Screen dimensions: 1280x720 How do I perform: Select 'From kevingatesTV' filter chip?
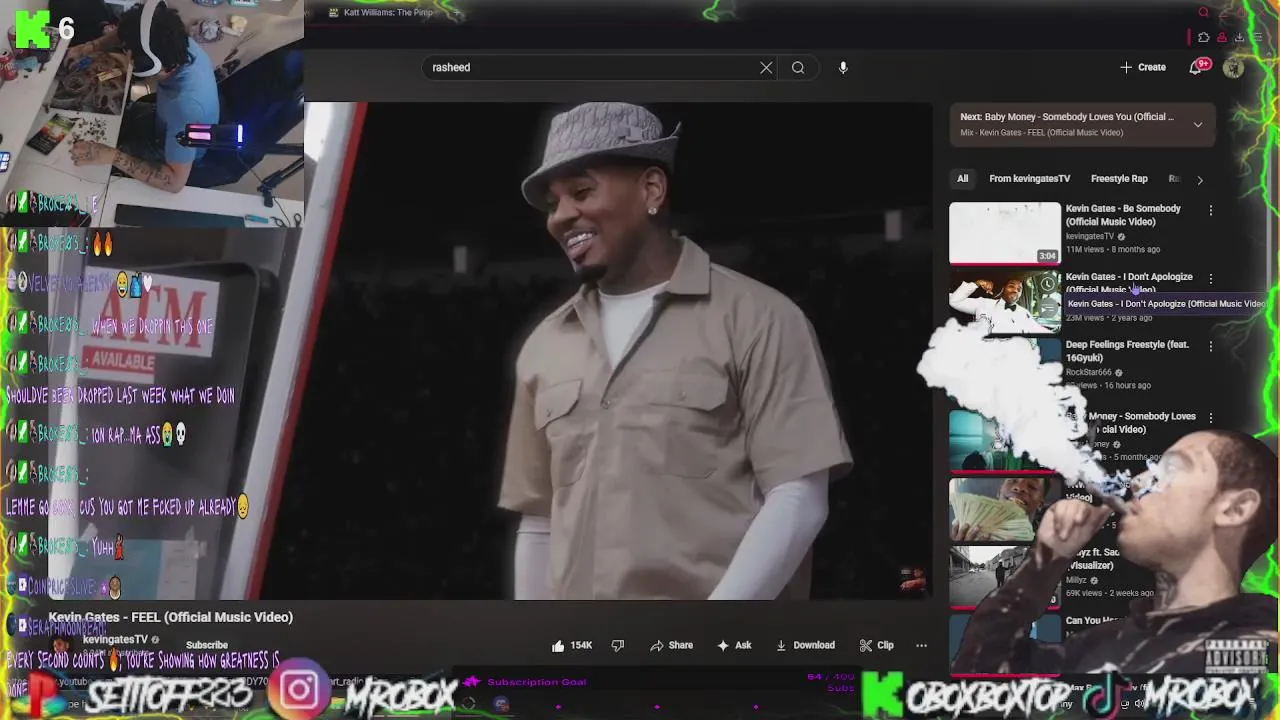coord(1029,179)
